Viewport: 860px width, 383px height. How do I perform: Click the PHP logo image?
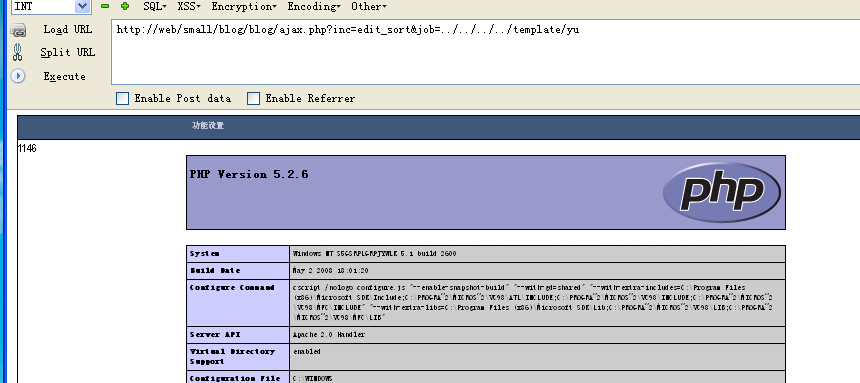click(721, 192)
